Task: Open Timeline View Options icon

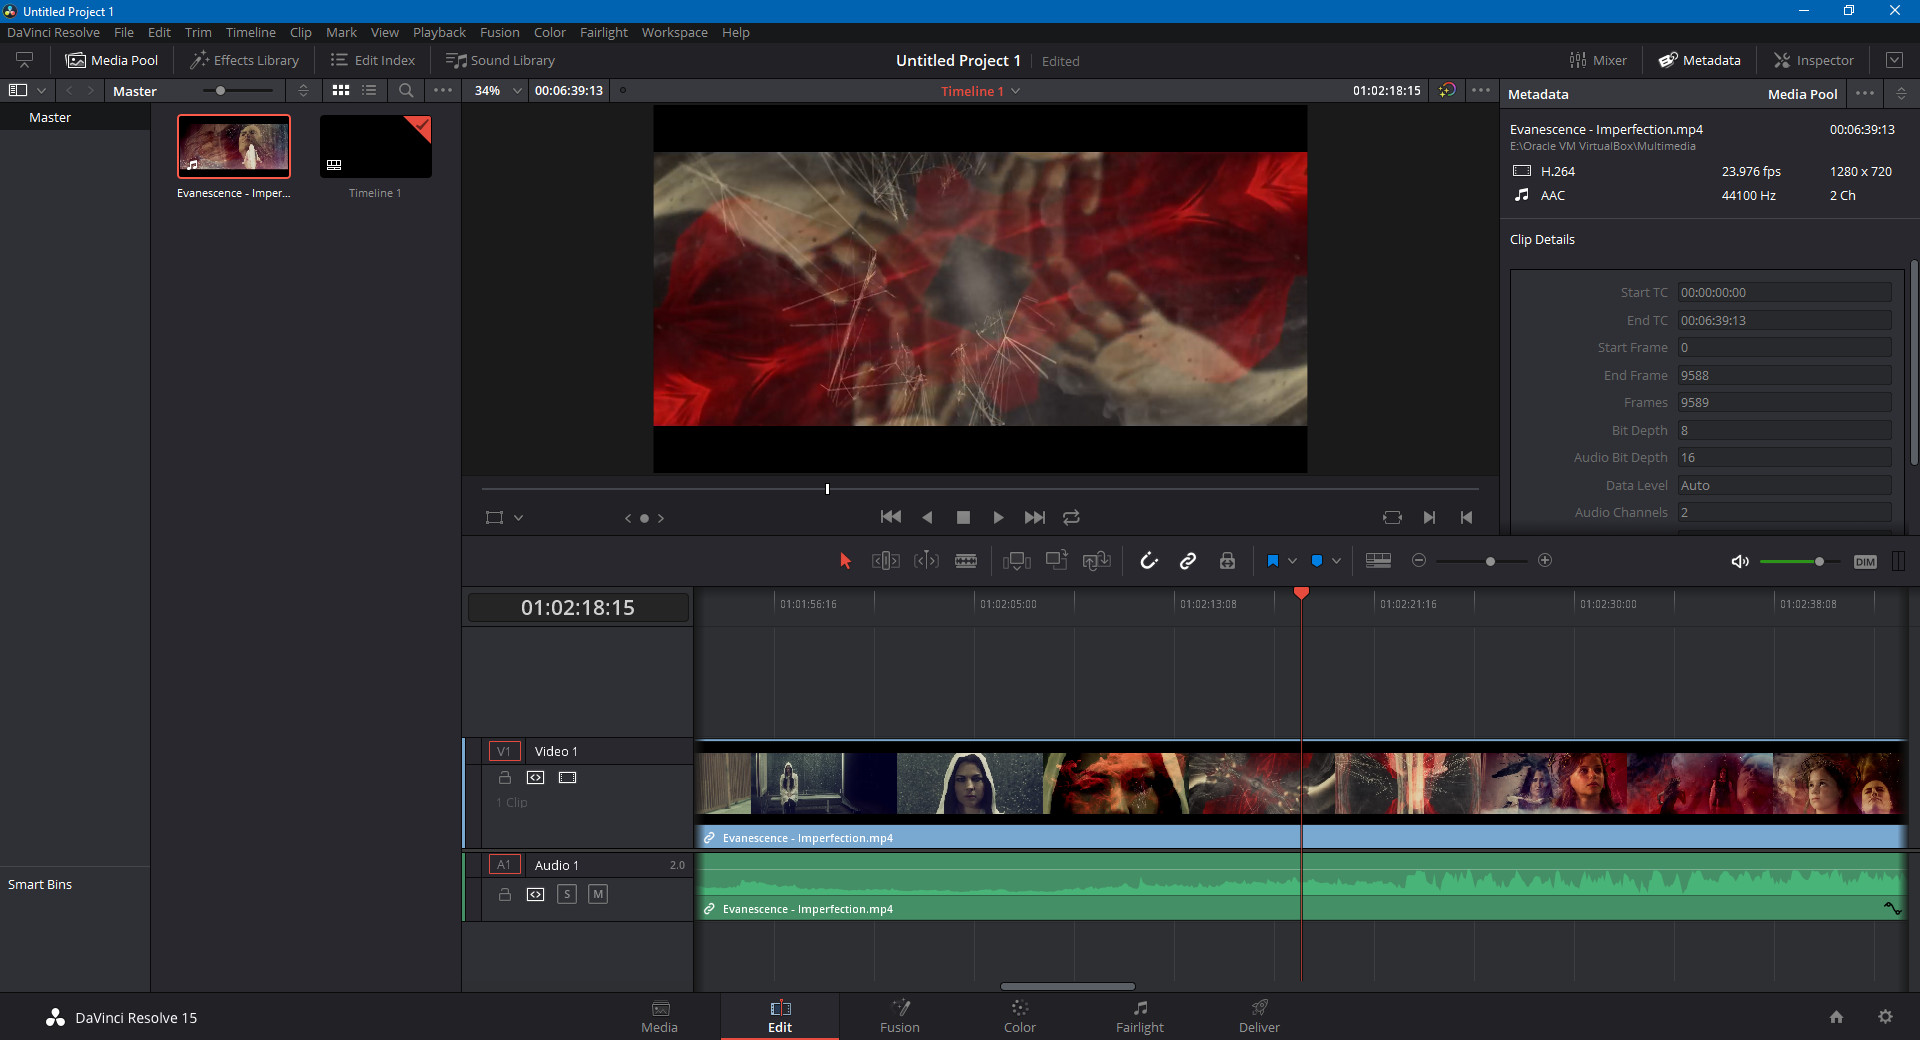Action: coord(1379,561)
